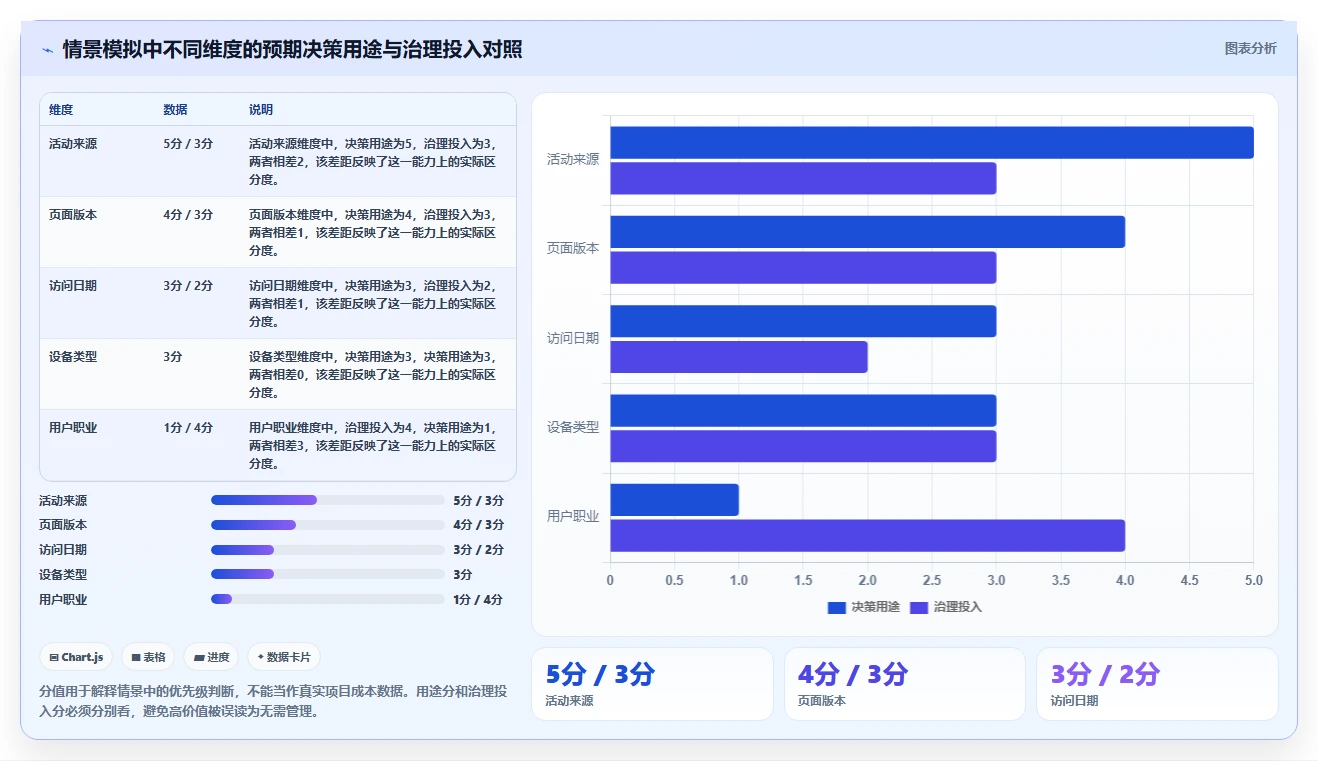Click the 用户职业 chart axis label
The height and width of the screenshot is (761, 1318).
click(x=573, y=517)
